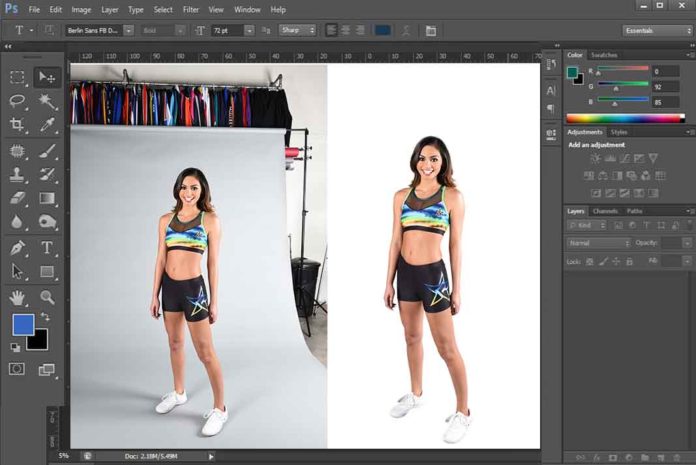Screen dimensions: 696x465
Task: Select the Move tool
Action: click(46, 77)
